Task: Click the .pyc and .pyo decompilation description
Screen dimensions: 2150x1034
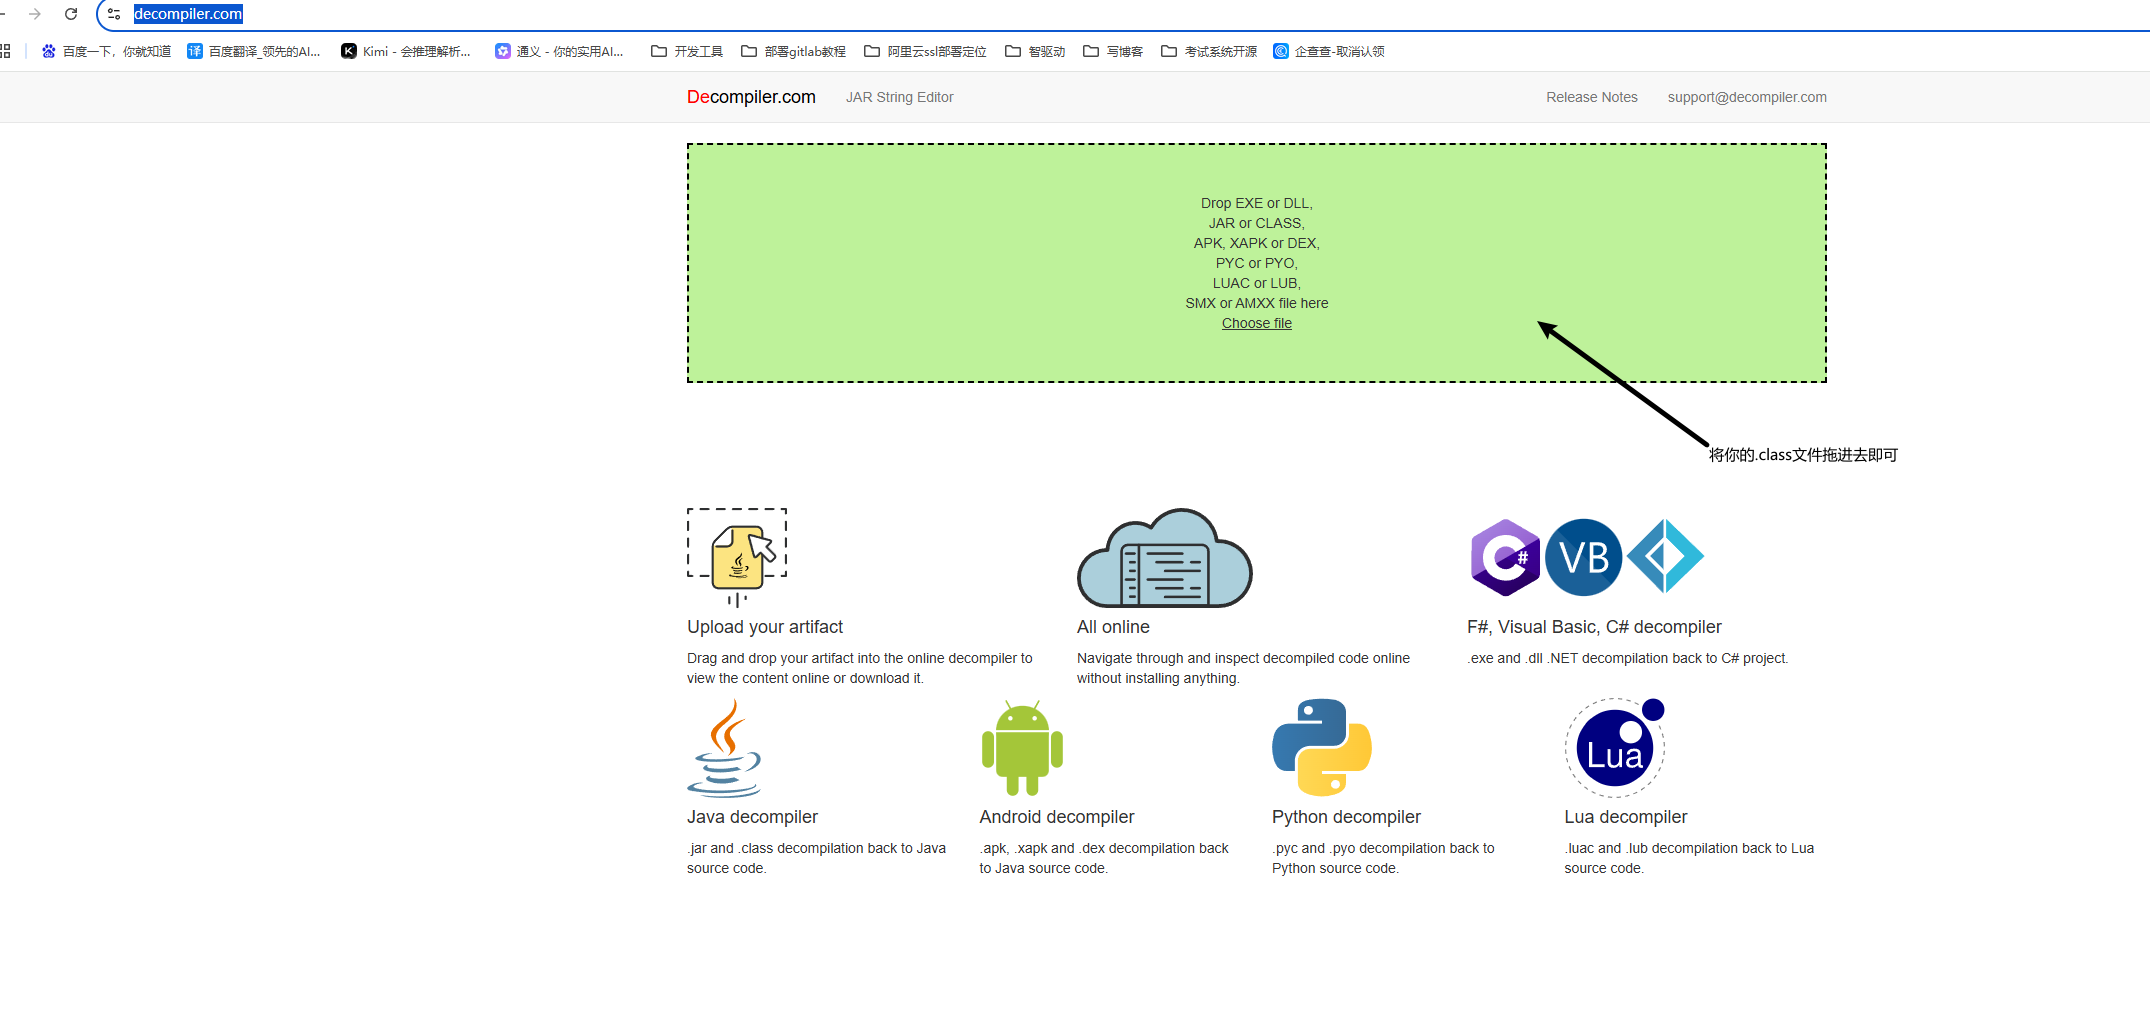Action: pos(1383,858)
